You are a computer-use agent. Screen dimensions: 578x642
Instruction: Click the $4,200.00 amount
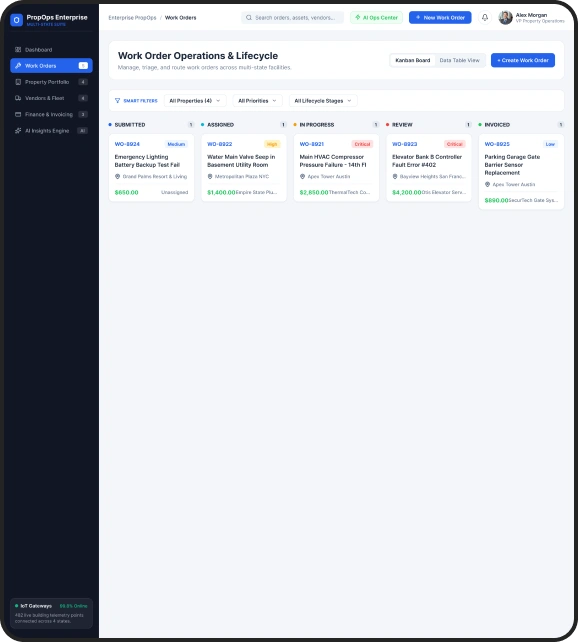click(406, 192)
